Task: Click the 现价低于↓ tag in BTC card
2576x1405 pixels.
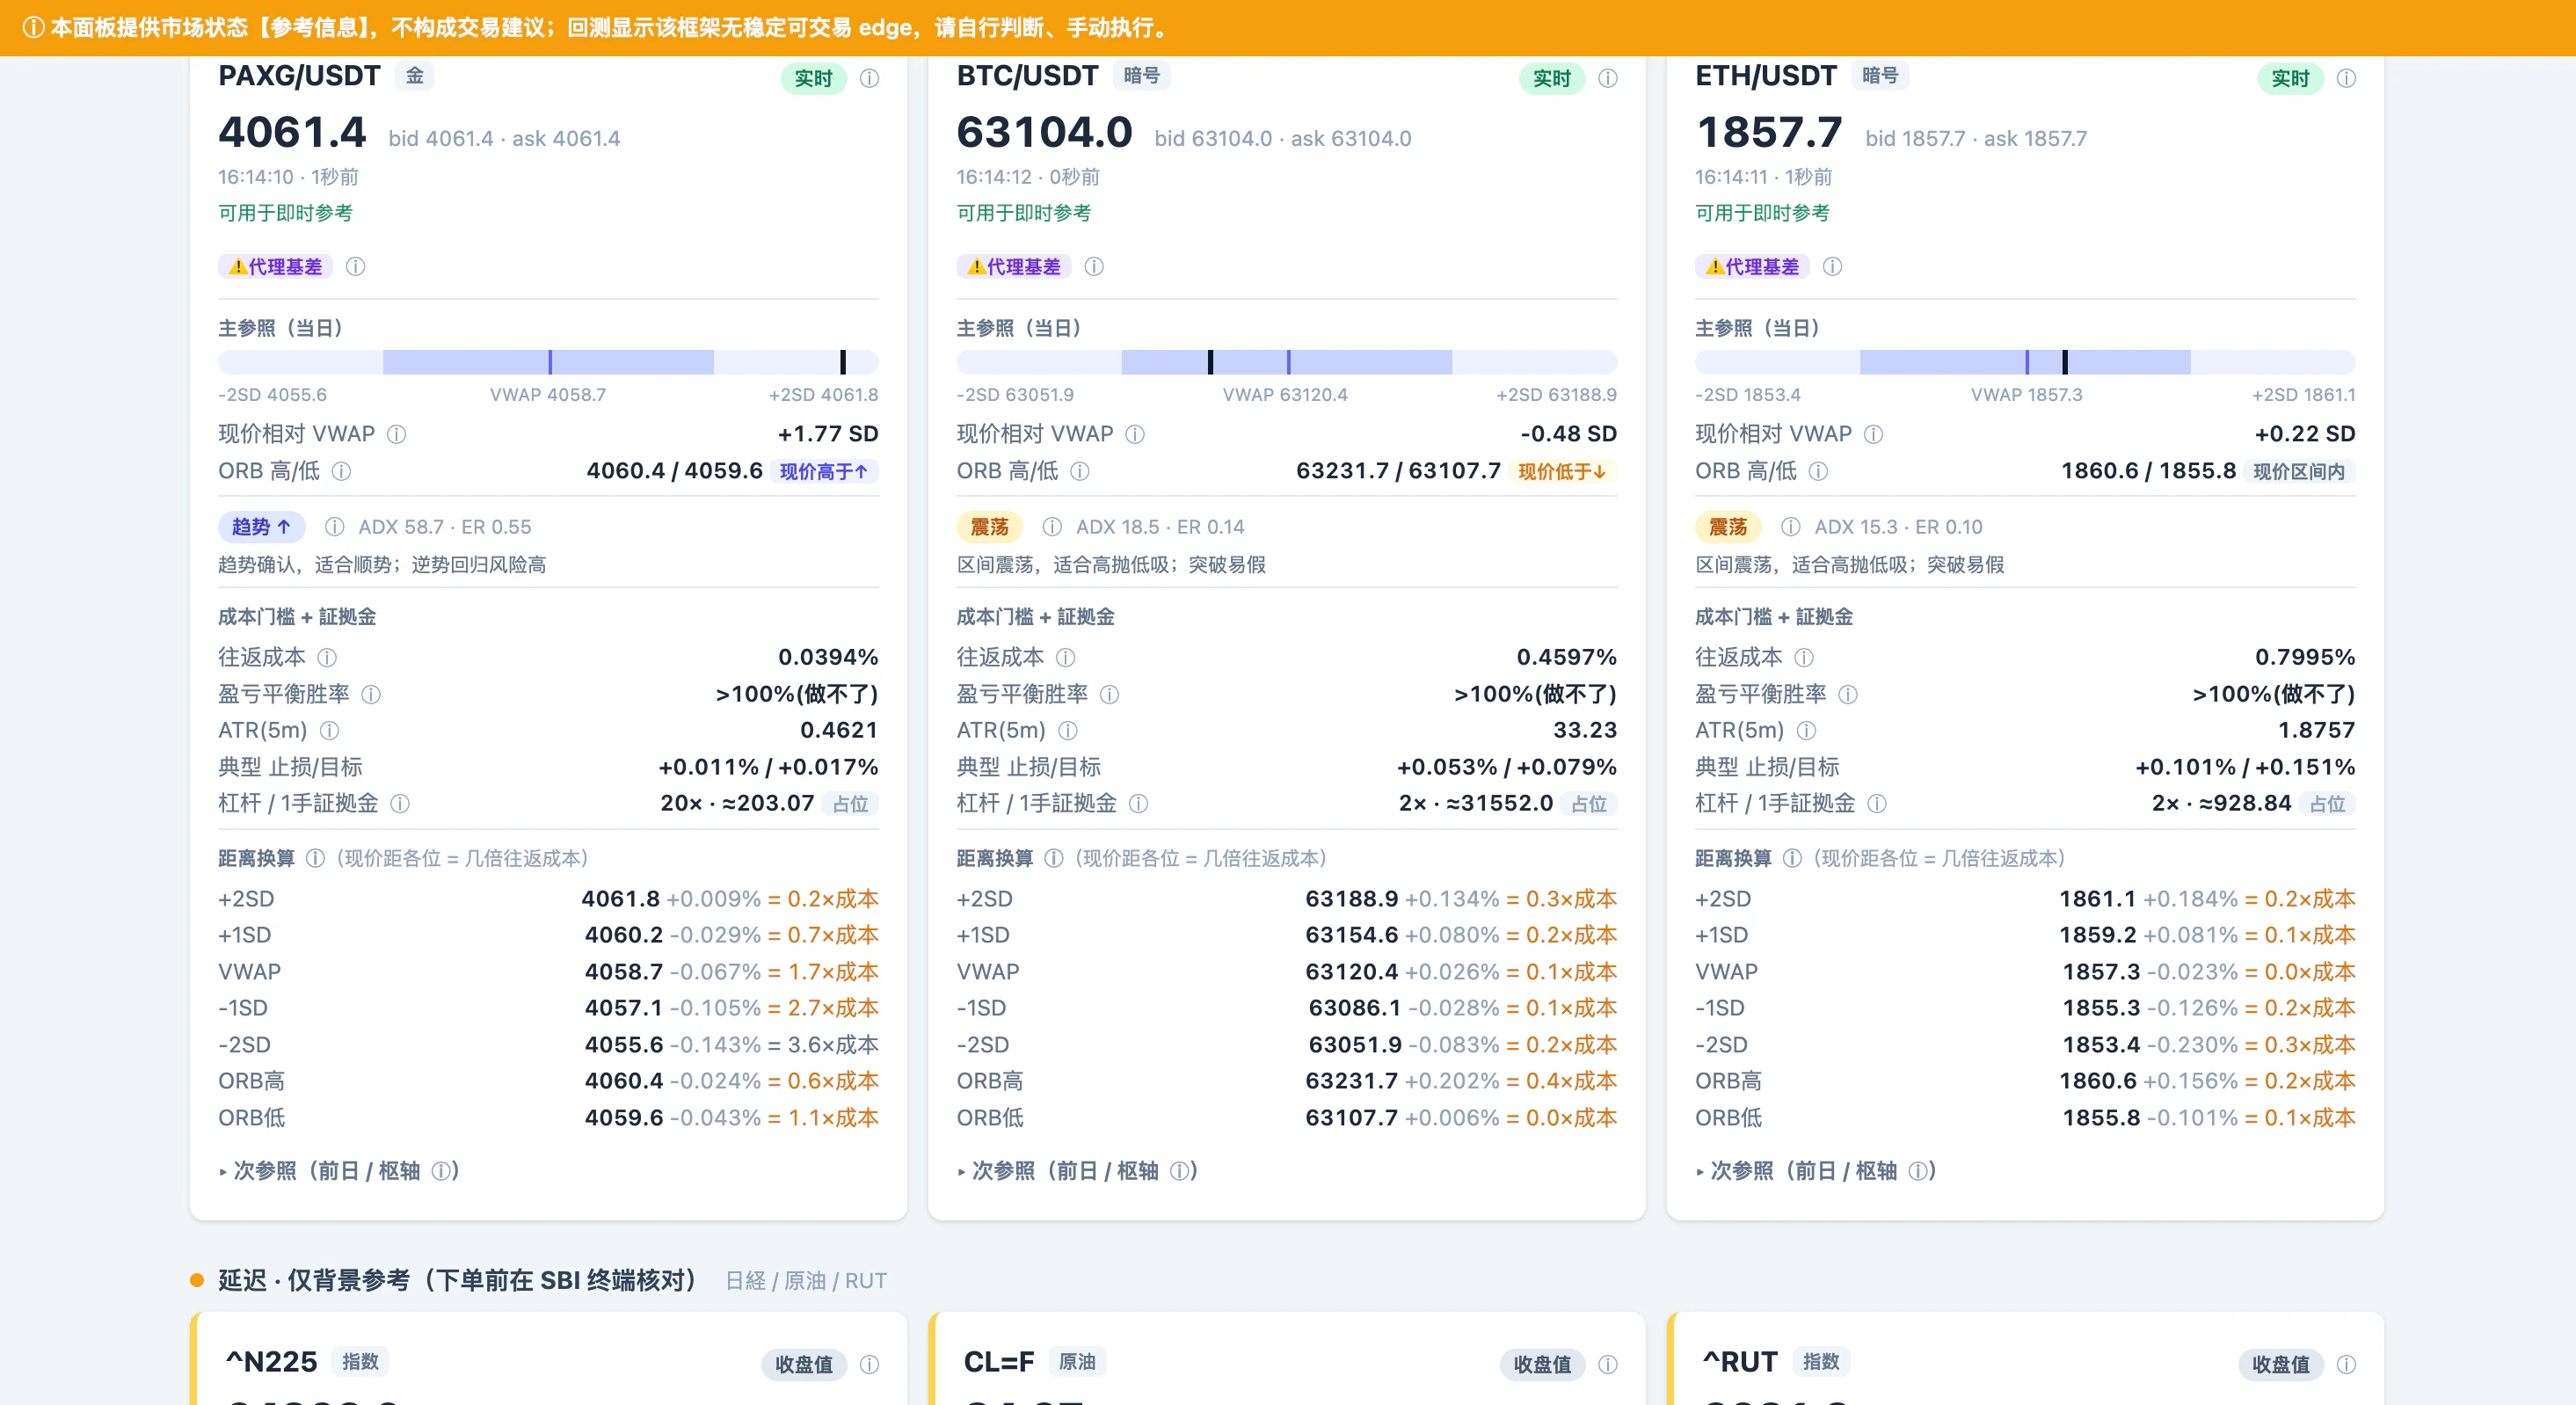Action: [1562, 471]
